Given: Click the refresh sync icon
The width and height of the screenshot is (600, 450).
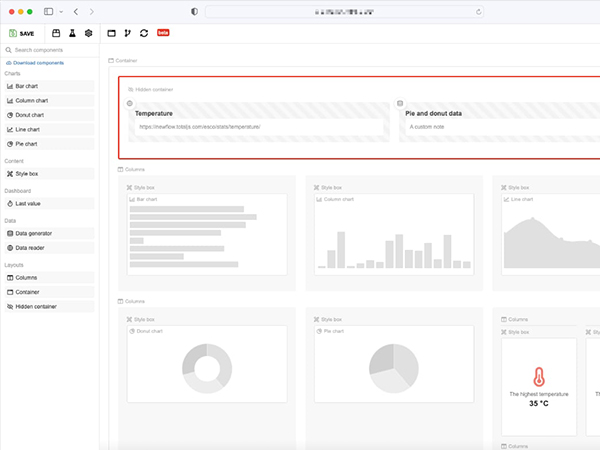Looking at the screenshot, I should click(144, 33).
